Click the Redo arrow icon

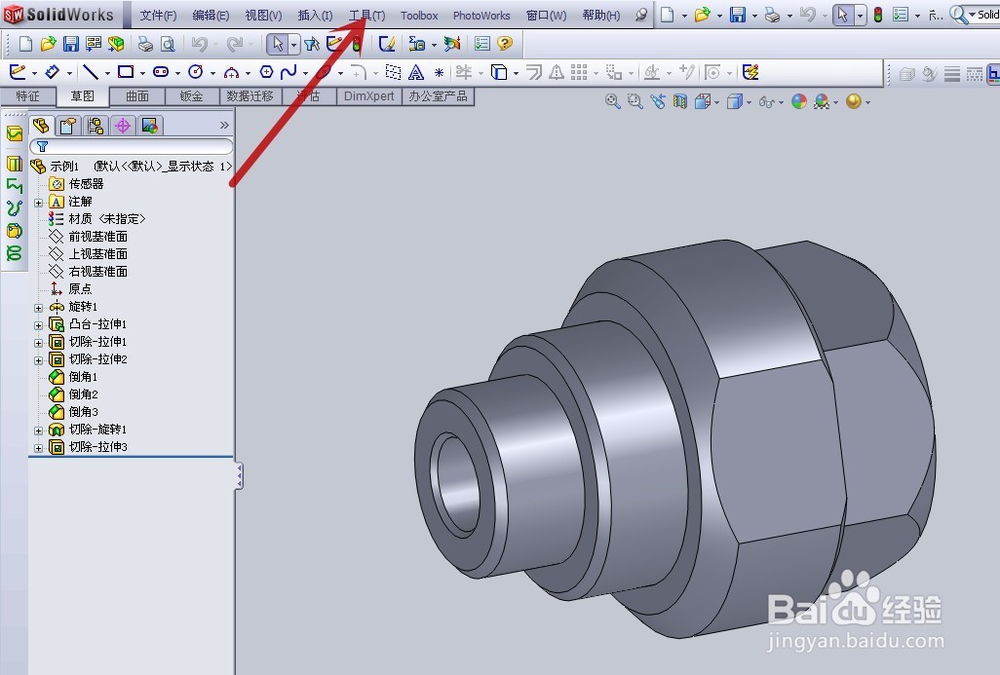234,43
